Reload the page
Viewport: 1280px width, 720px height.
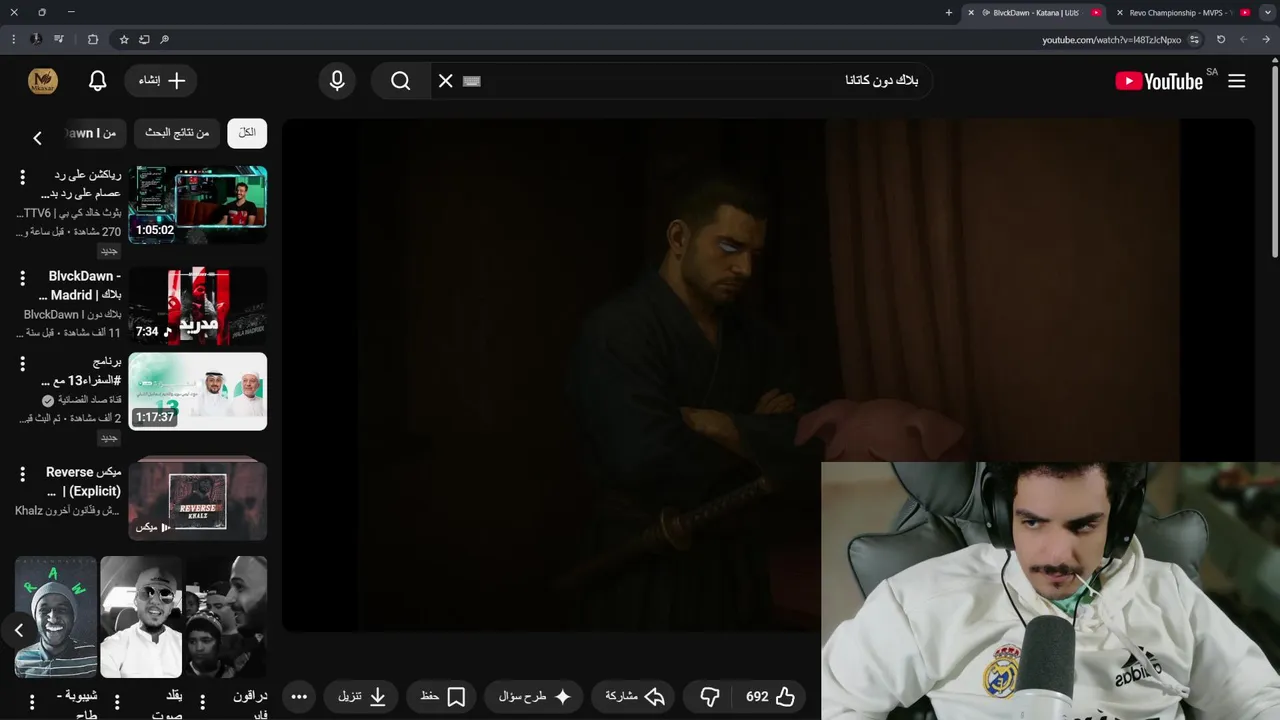pos(1221,40)
